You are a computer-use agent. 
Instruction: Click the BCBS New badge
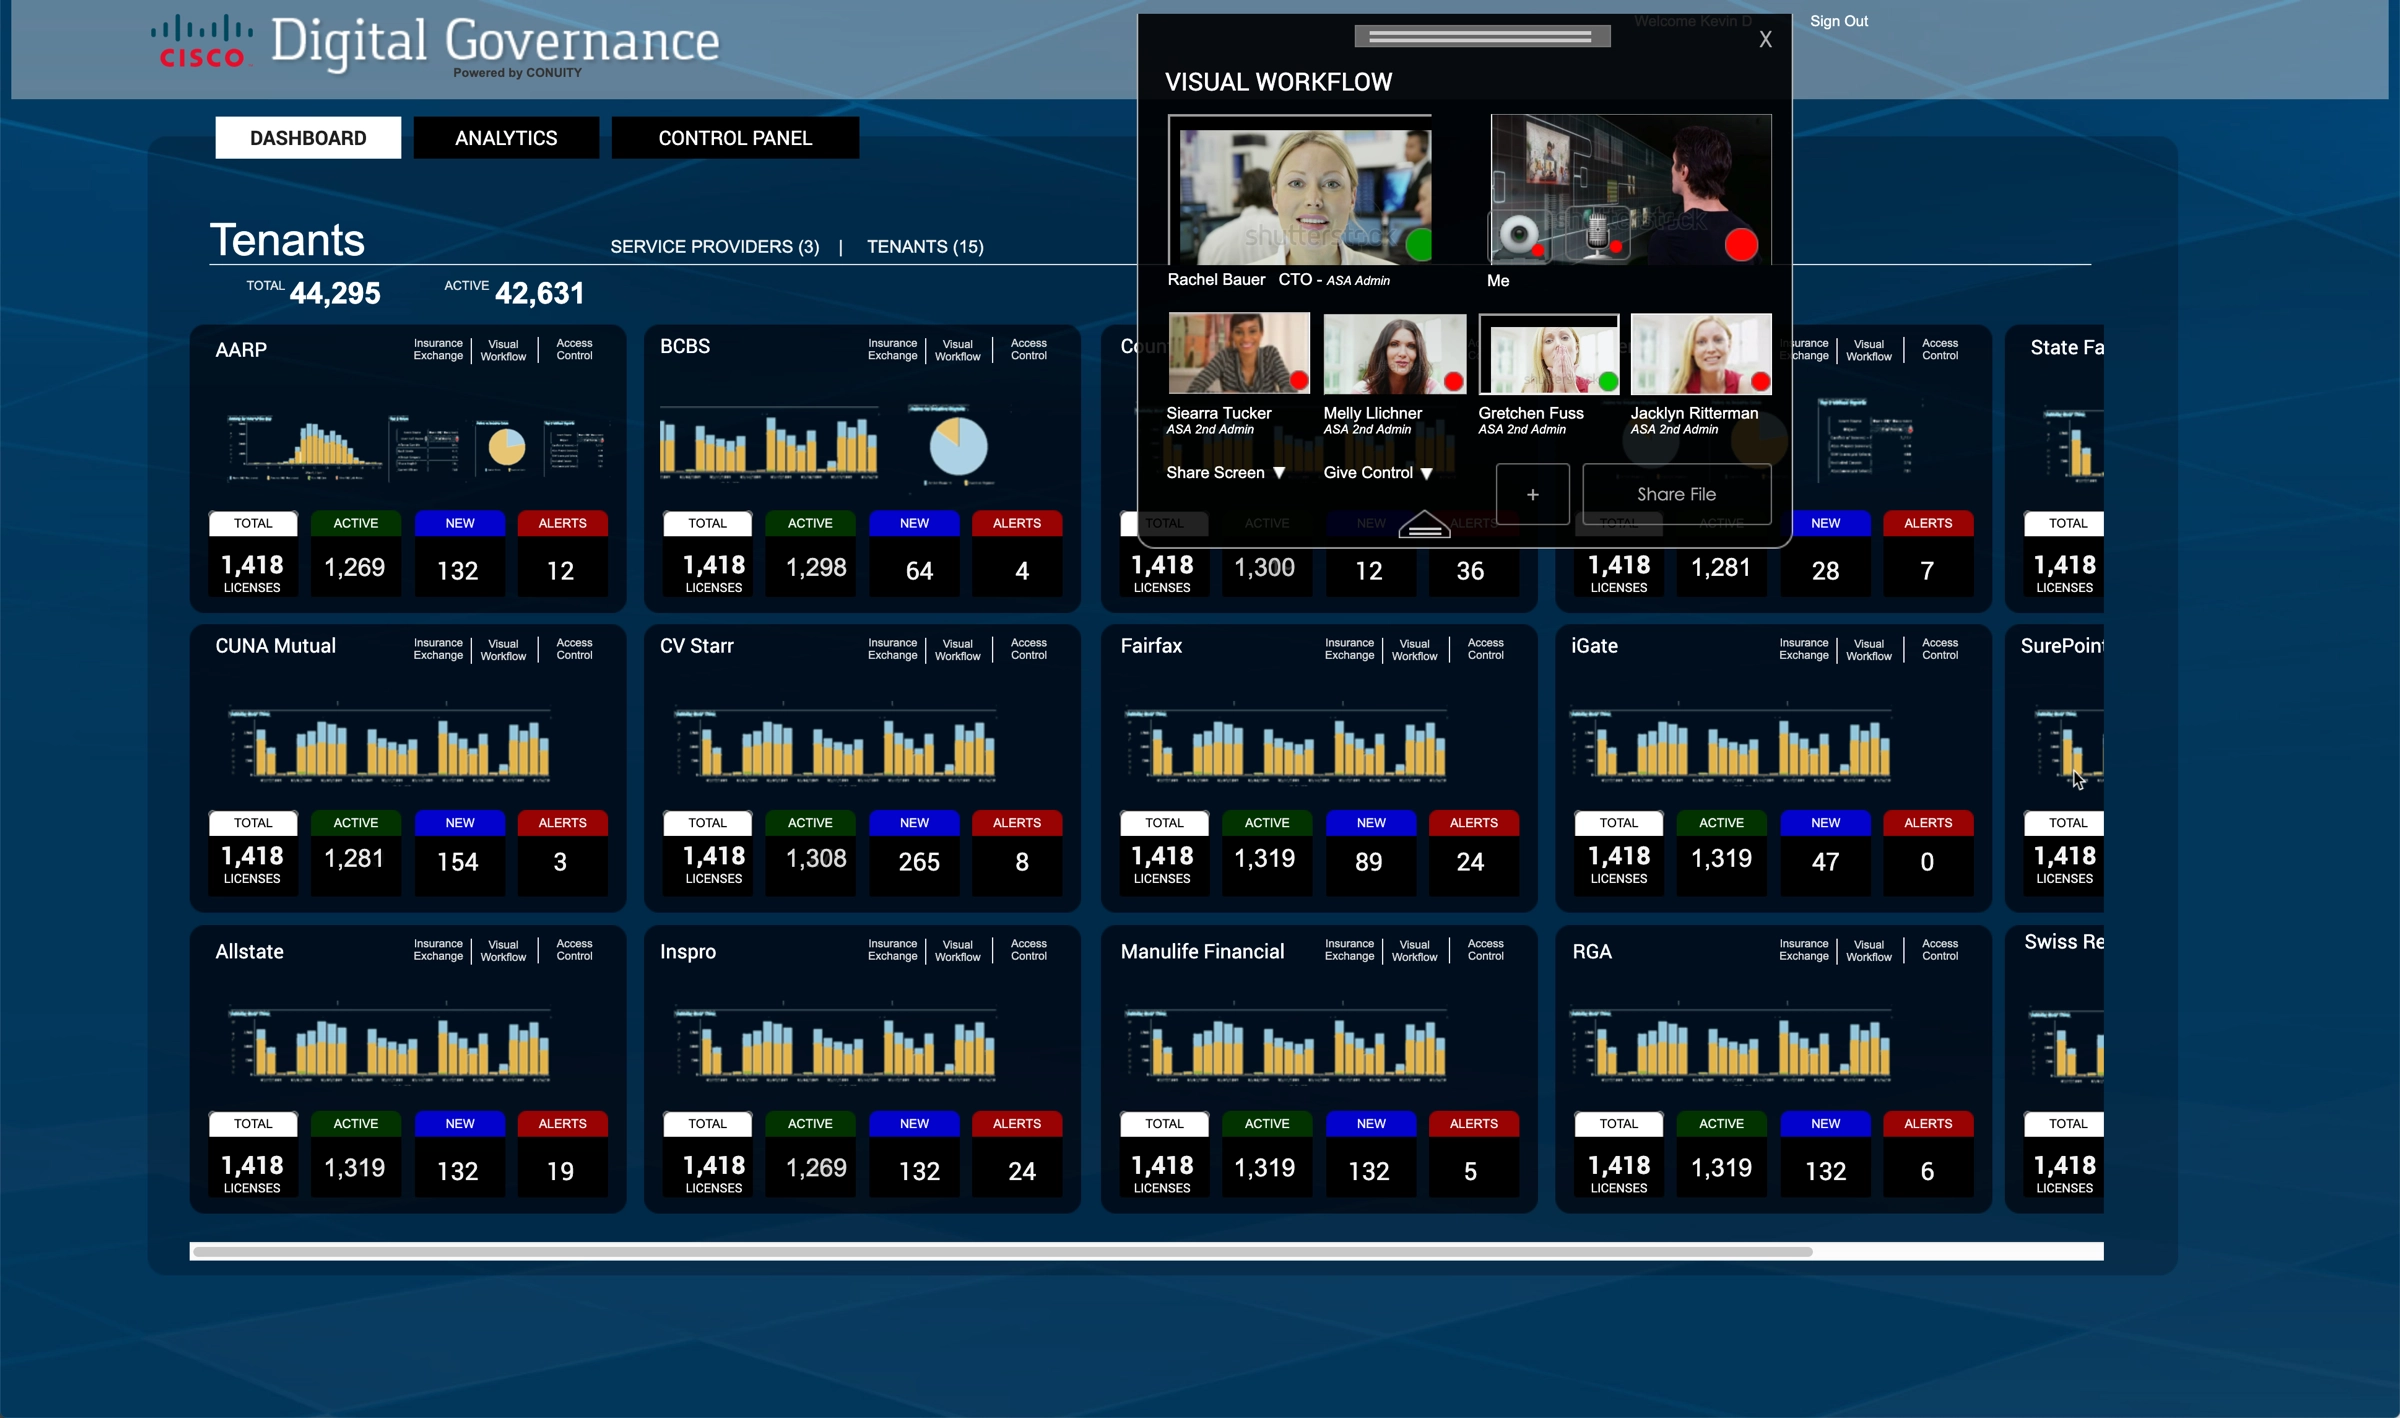(x=914, y=523)
